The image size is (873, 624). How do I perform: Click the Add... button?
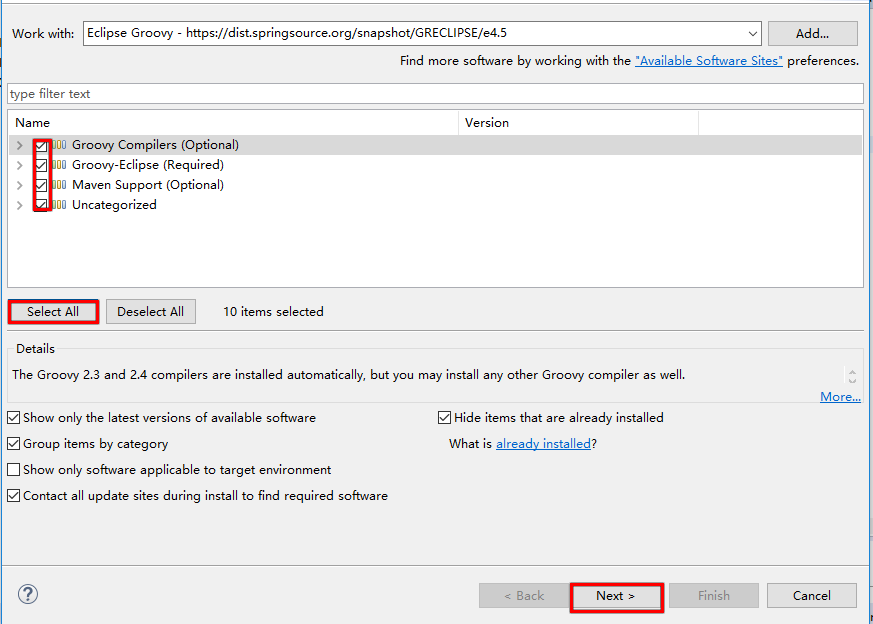click(812, 33)
